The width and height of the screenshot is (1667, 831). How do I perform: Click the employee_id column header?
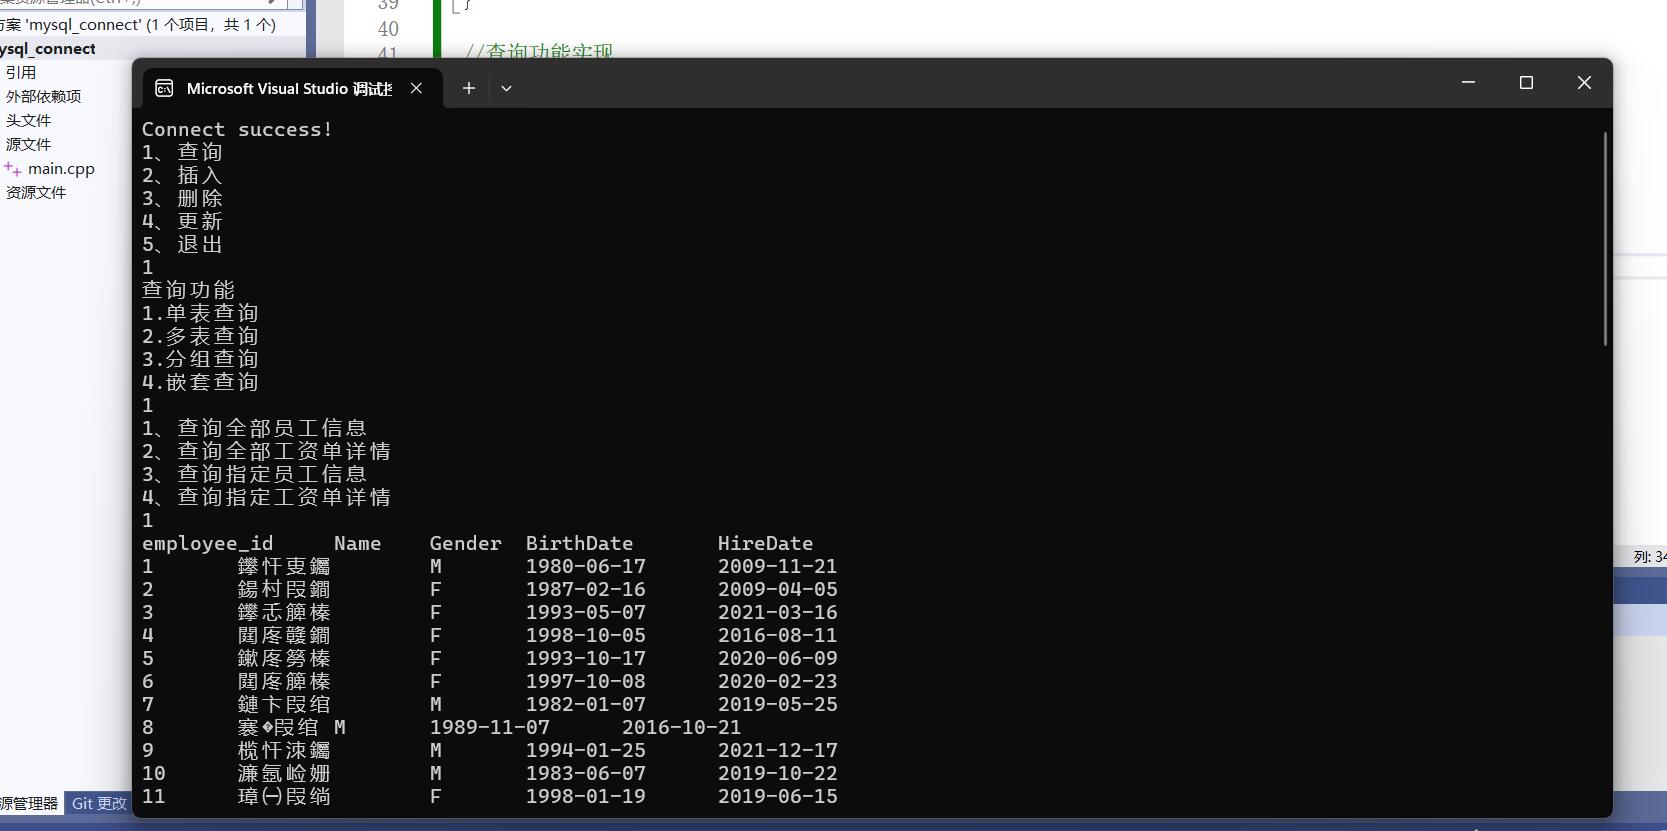pos(207,544)
